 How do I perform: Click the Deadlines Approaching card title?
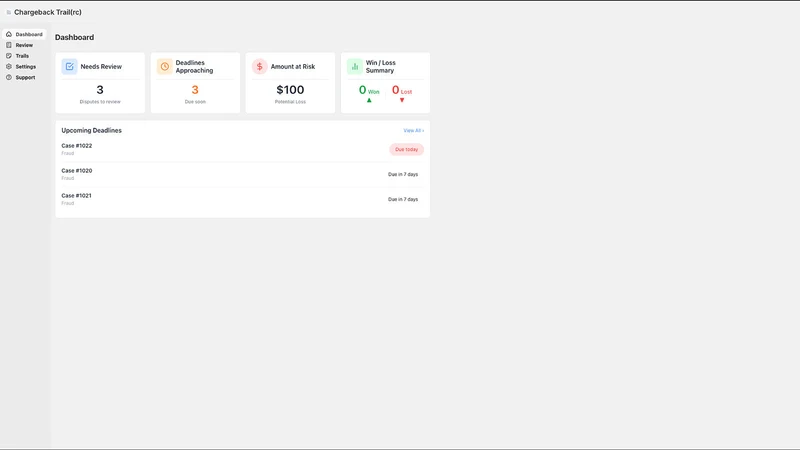(194, 66)
